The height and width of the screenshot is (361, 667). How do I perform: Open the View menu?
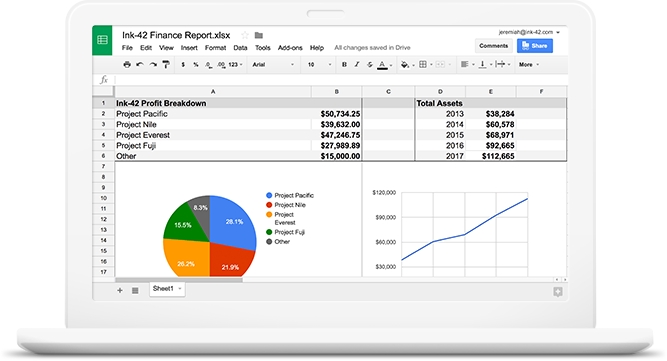point(166,48)
